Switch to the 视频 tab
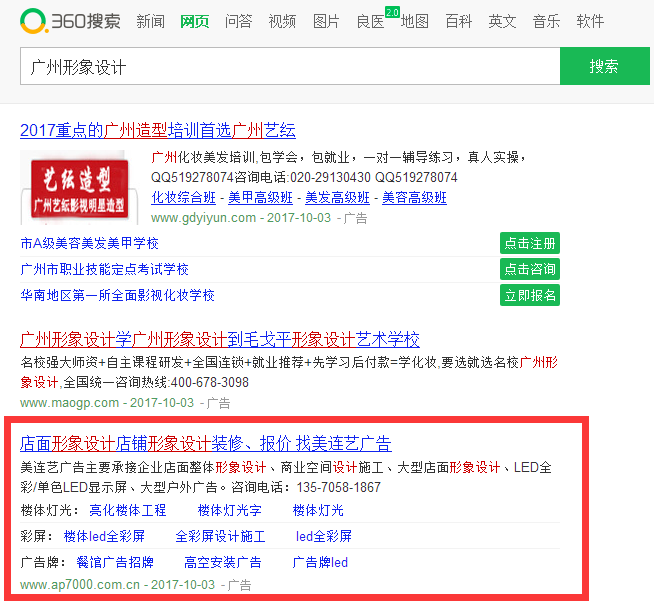This screenshot has width=654, height=604. pyautogui.click(x=282, y=21)
